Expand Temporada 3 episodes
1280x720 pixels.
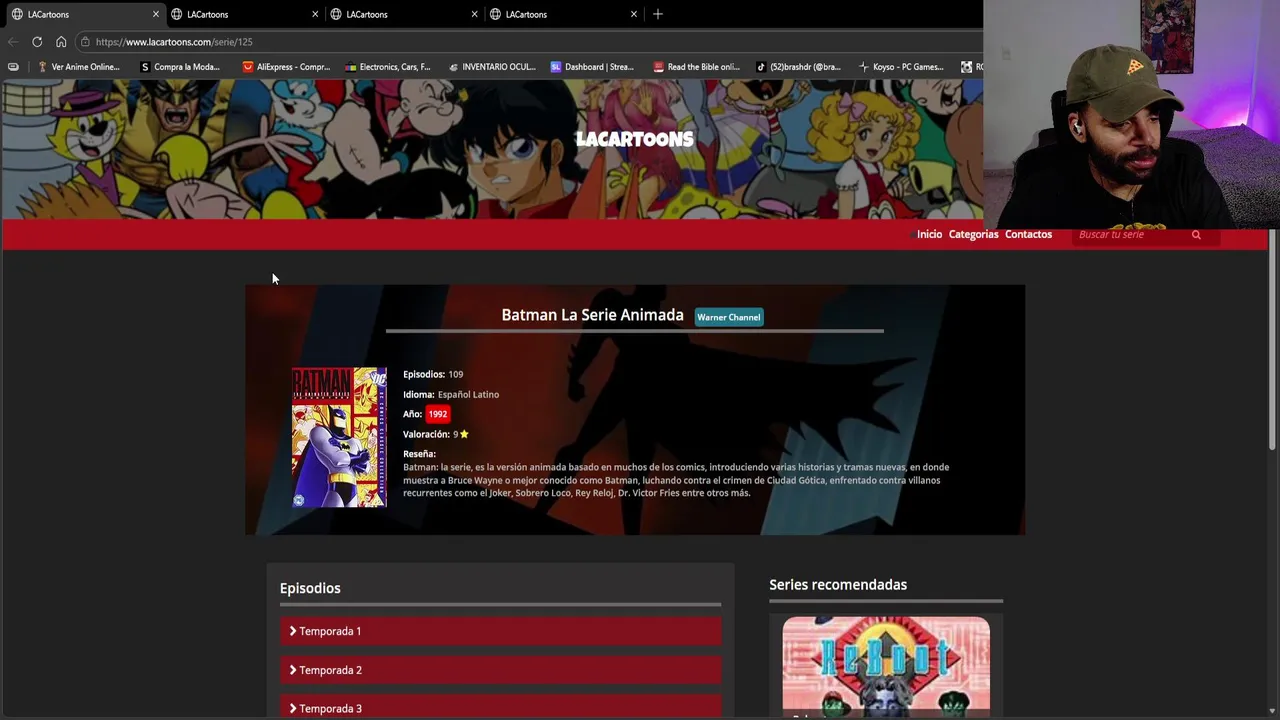500,707
